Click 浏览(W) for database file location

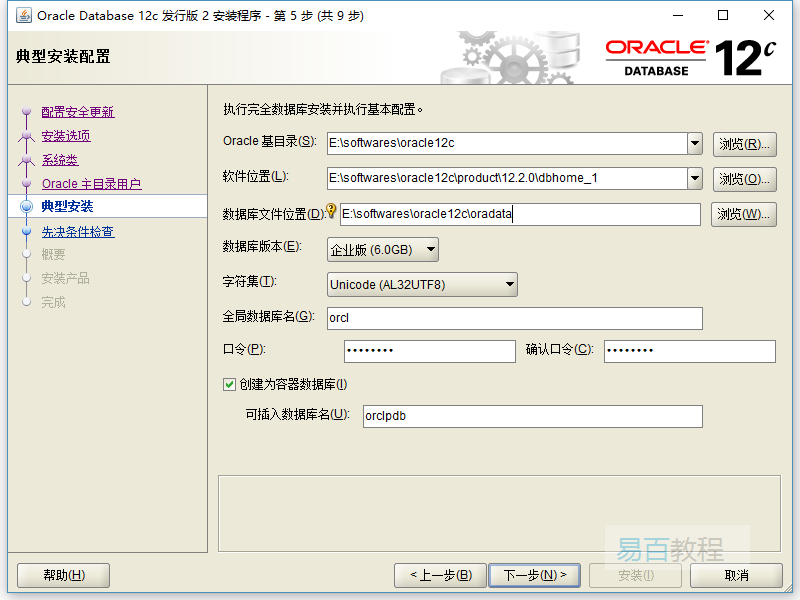coord(743,214)
